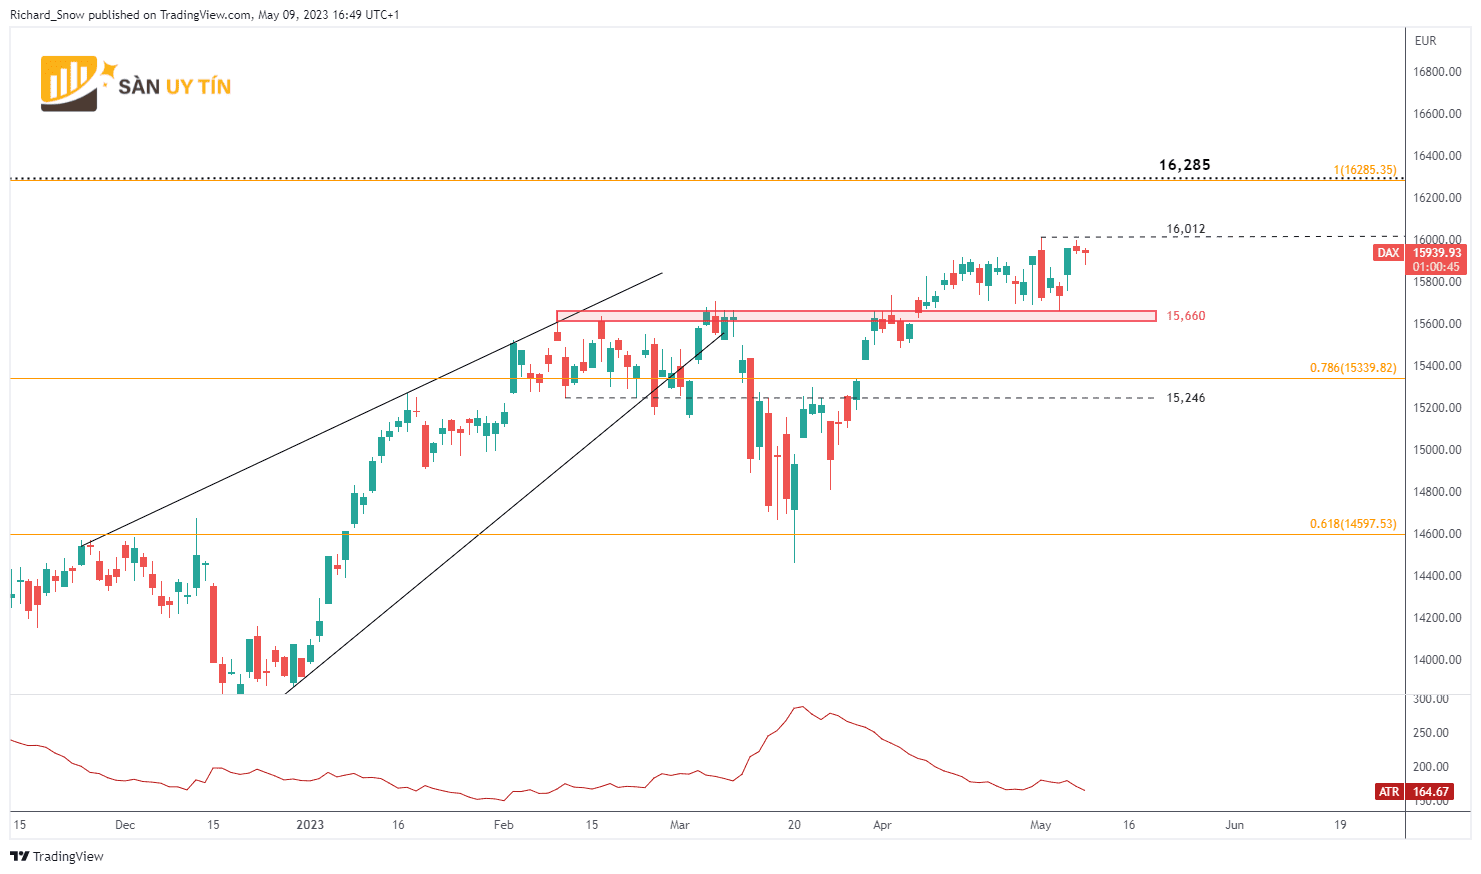This screenshot has width=1481, height=874.
Task: Click the ATR value label 164.67
Action: tap(1431, 792)
